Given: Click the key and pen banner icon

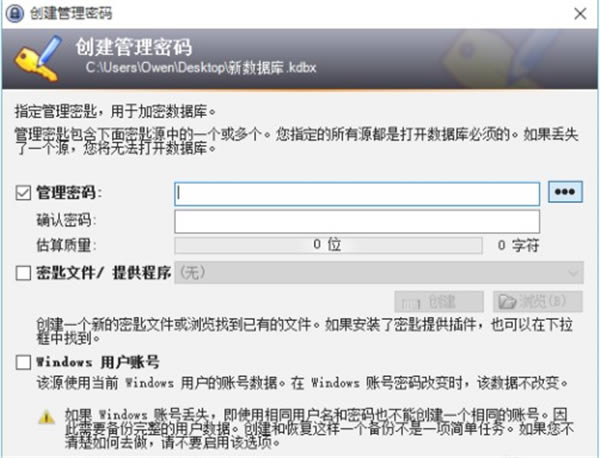Looking at the screenshot, I should (38, 58).
